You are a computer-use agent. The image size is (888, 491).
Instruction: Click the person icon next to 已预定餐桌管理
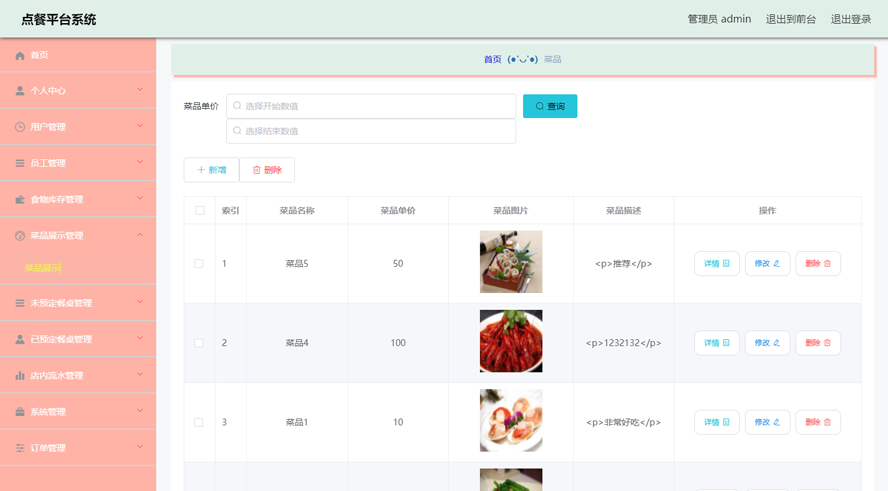(20, 339)
